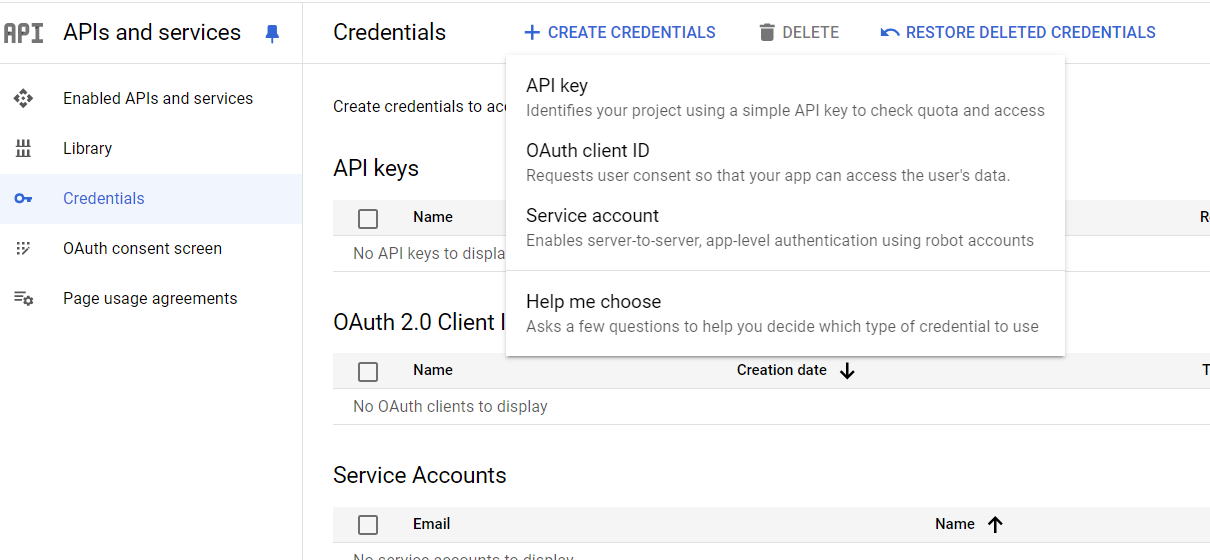This screenshot has width=1210, height=560.
Task: Click the restore arrow icon
Action: tap(890, 33)
